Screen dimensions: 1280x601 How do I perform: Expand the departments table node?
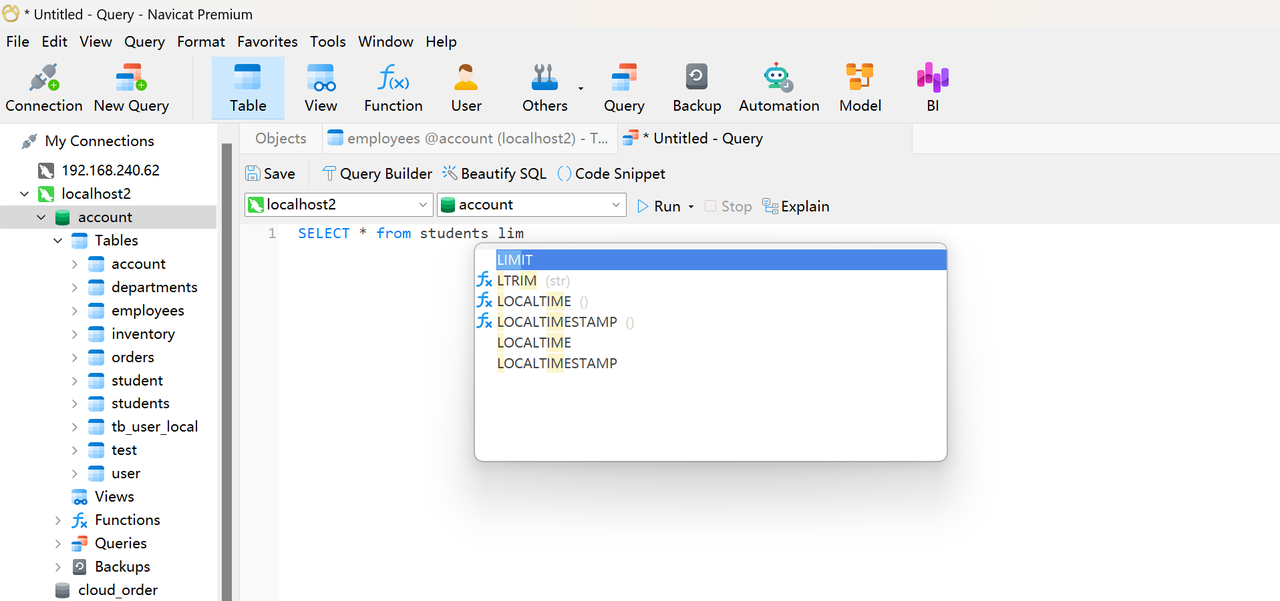click(x=75, y=287)
